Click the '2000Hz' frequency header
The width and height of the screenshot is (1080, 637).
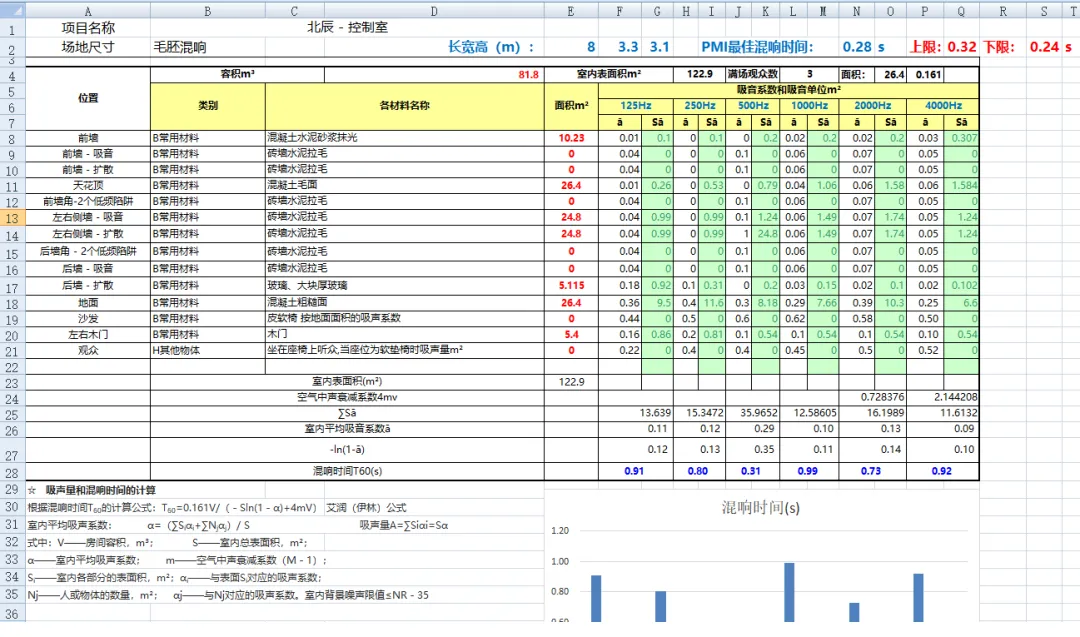coord(873,105)
